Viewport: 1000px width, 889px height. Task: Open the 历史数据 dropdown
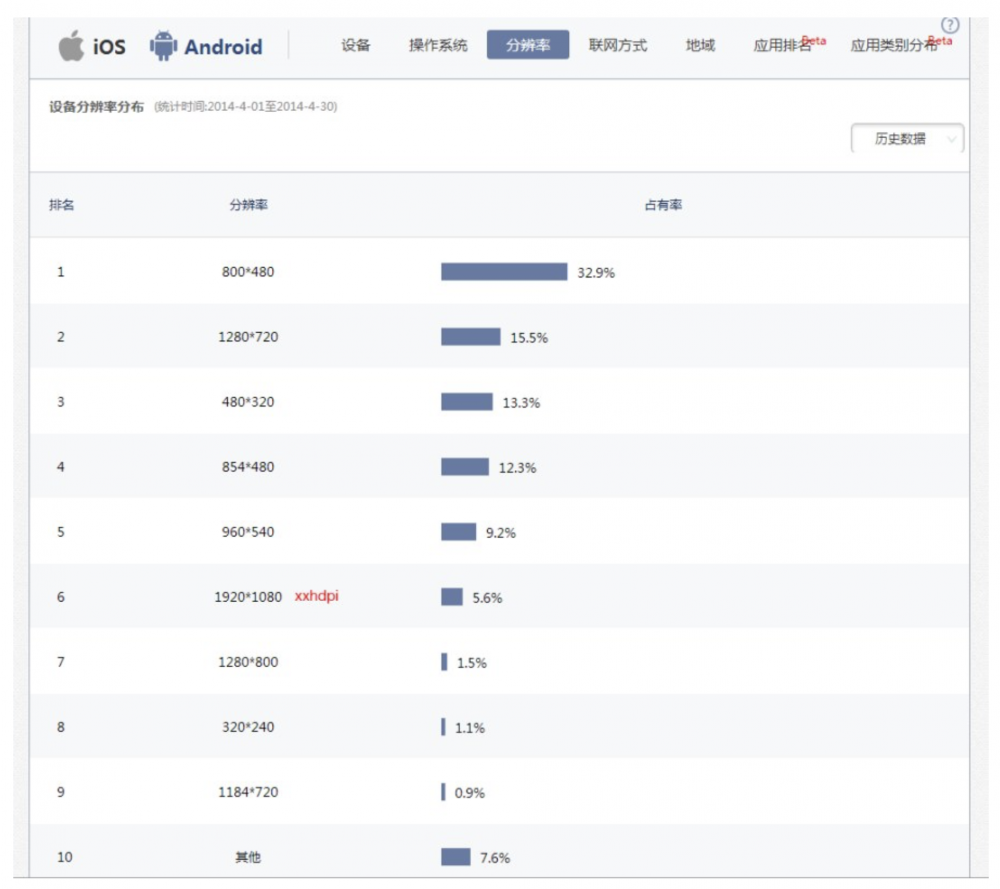click(907, 139)
